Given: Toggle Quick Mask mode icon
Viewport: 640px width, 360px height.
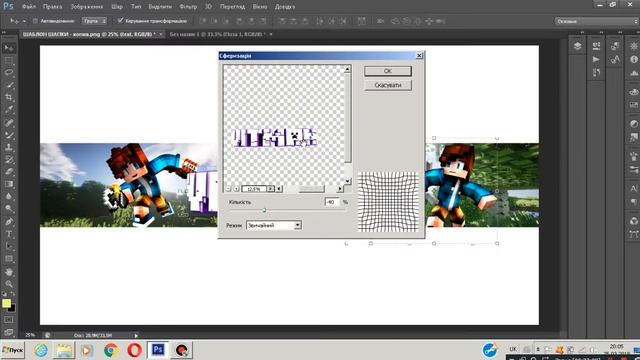Looking at the screenshot, I should point(9,320).
